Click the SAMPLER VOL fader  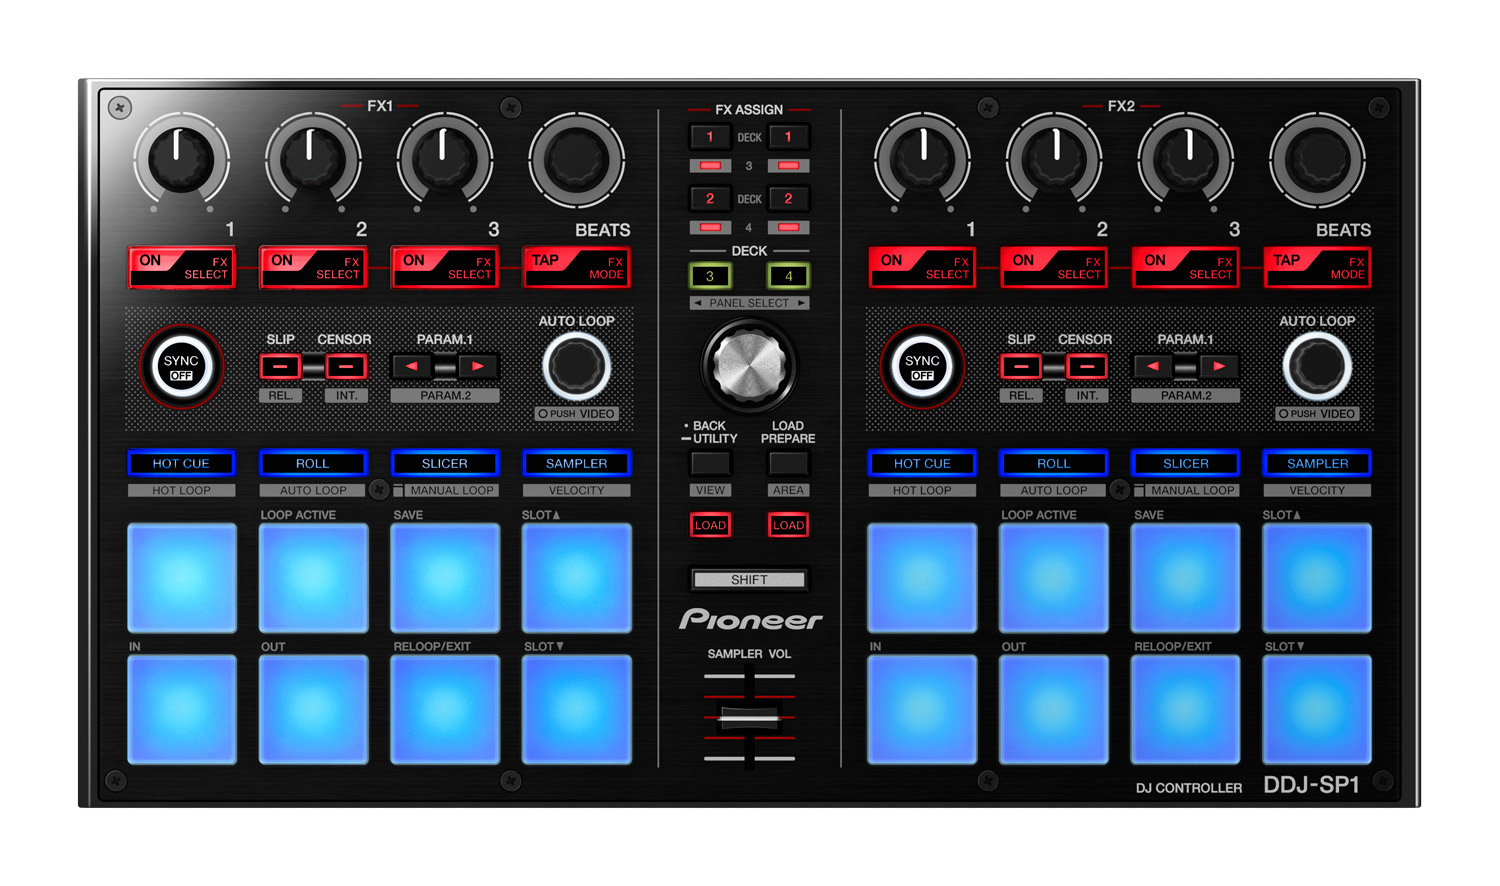coord(748,716)
